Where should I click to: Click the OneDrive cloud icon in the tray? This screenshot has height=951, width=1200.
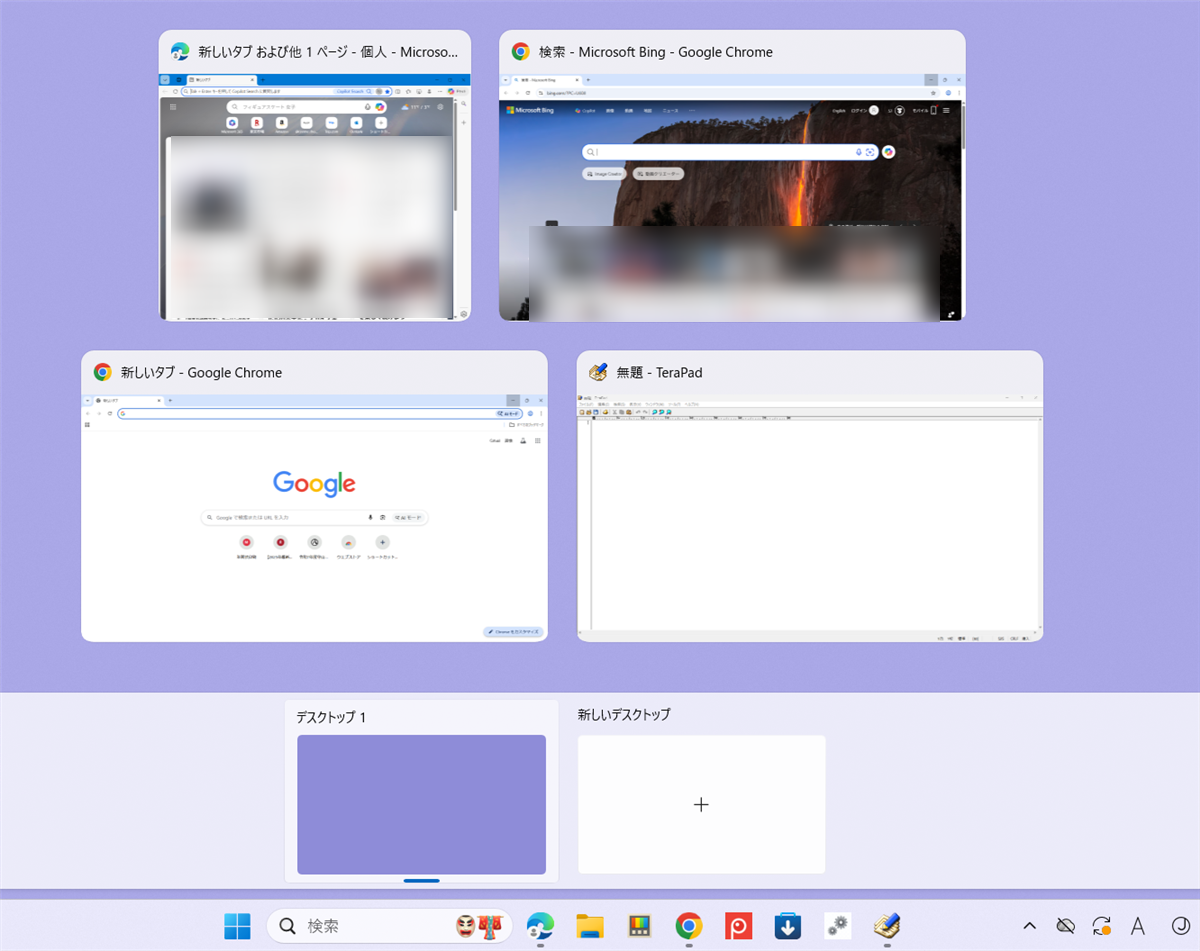tap(1065, 926)
